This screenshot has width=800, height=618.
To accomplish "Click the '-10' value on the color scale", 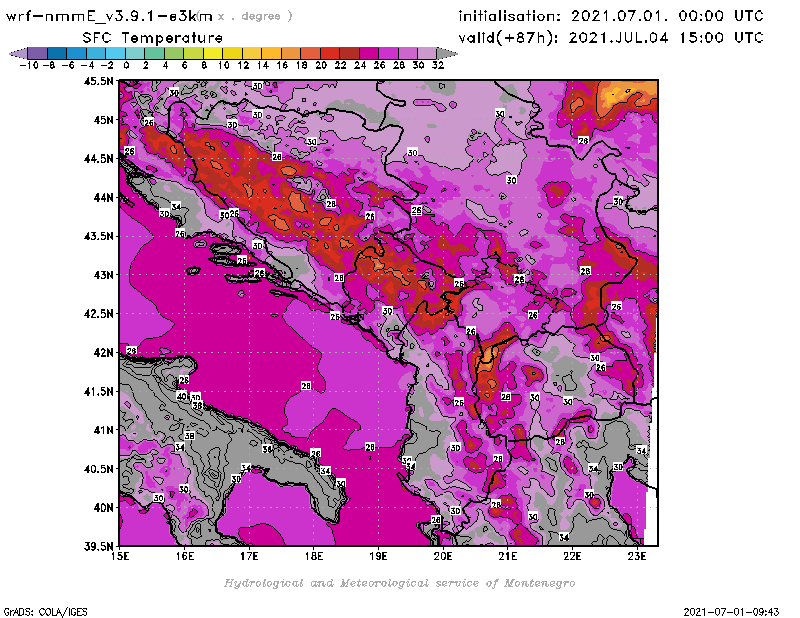I will tap(29, 65).
